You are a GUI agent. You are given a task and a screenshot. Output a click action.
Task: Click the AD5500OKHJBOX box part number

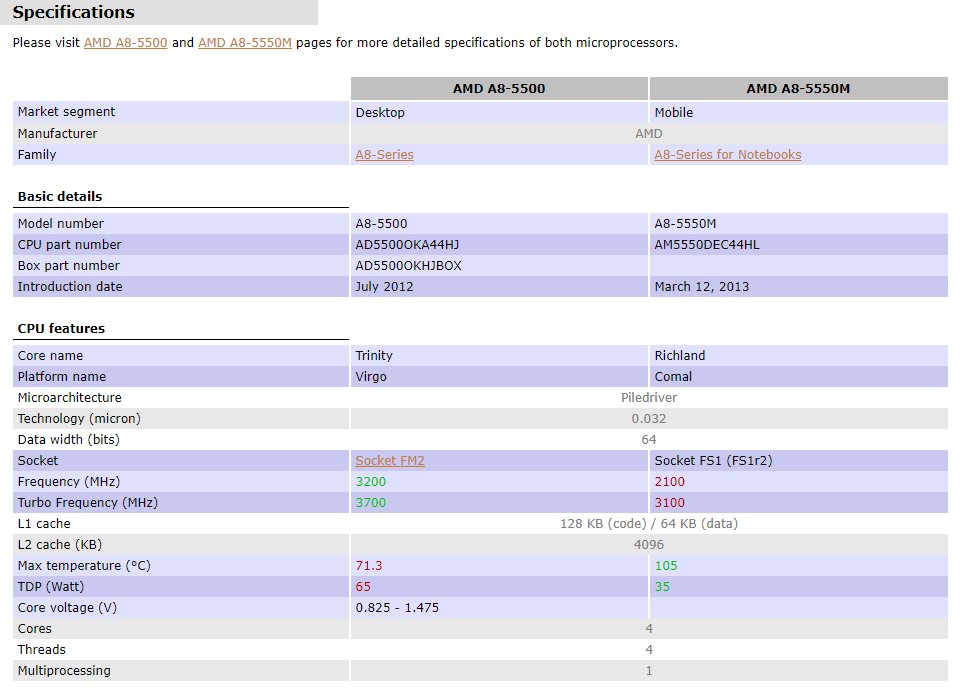[x=408, y=266]
